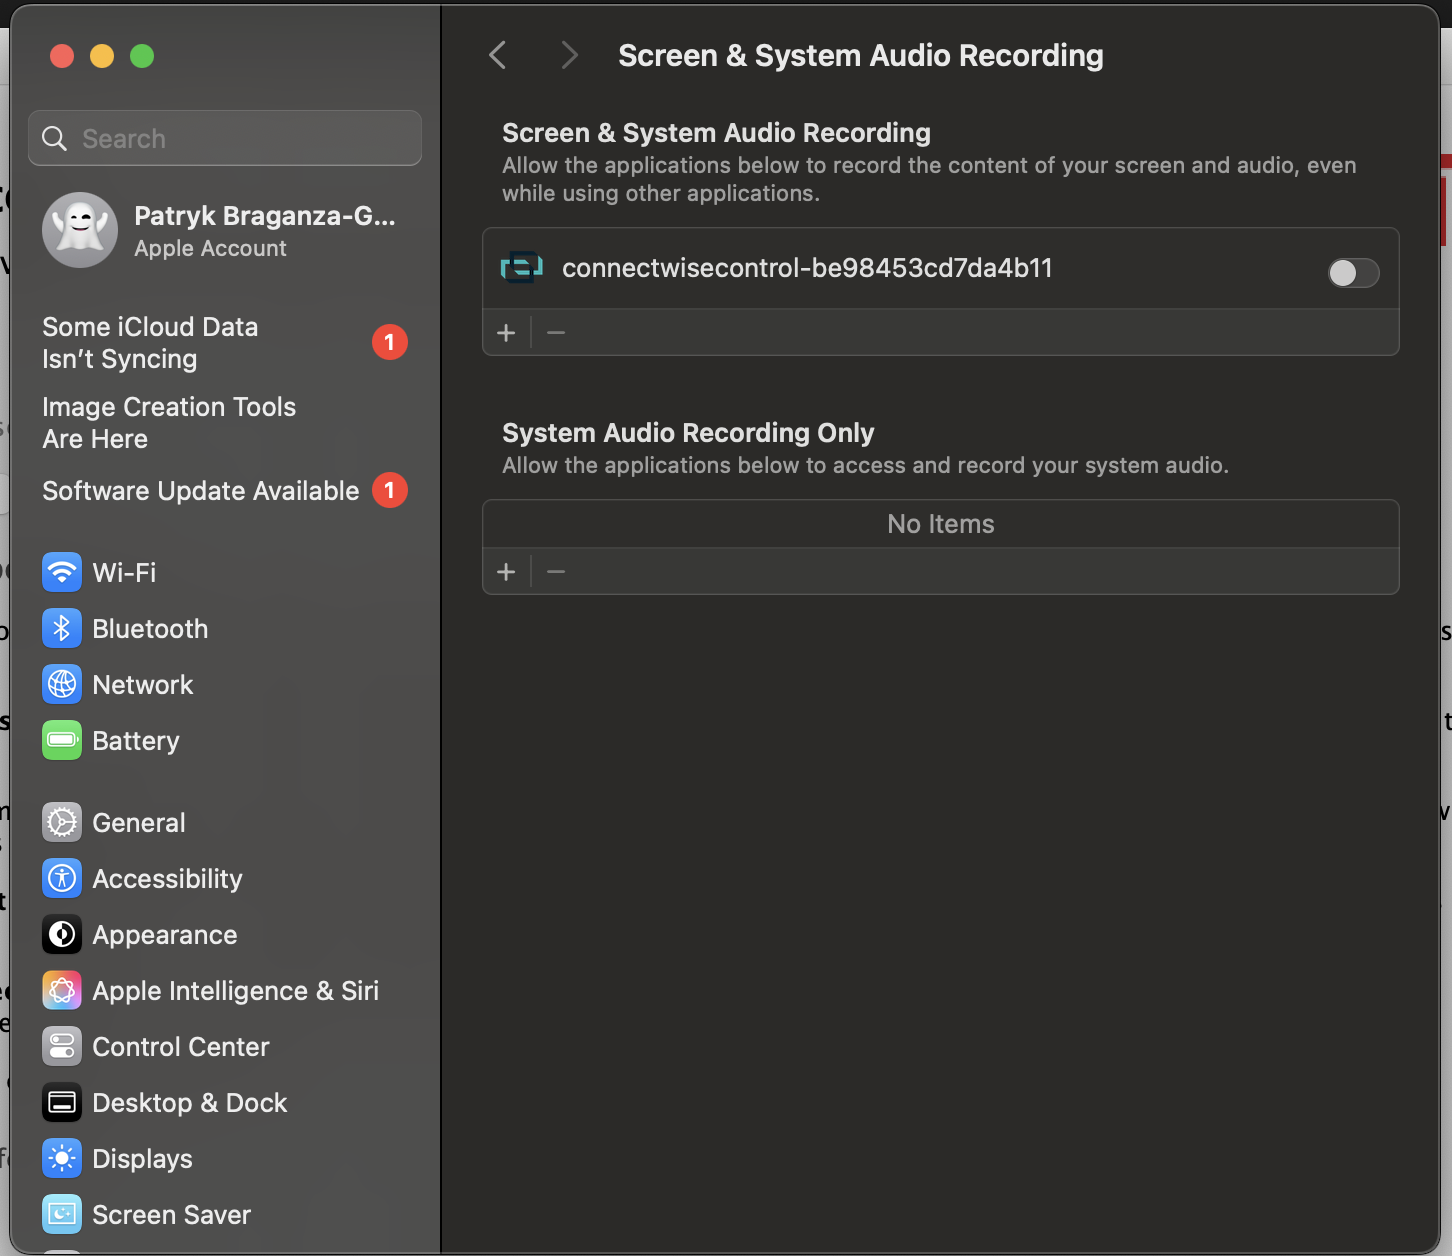This screenshot has height=1256, width=1452.
Task: Add app to System Audio Recording Only list
Action: tap(506, 571)
